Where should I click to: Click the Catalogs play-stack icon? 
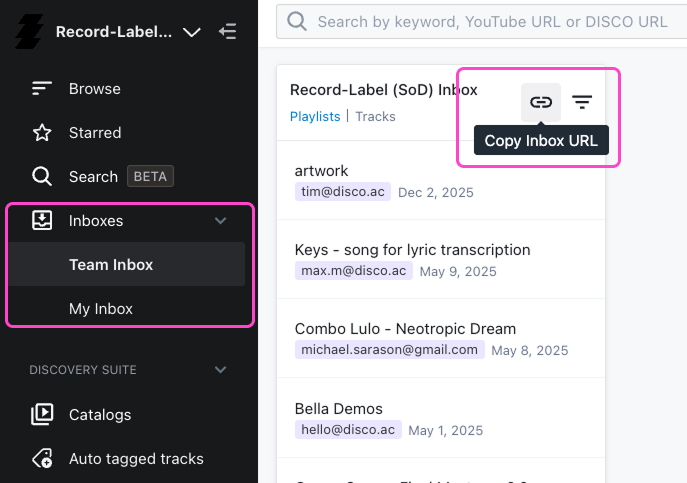coord(42,414)
